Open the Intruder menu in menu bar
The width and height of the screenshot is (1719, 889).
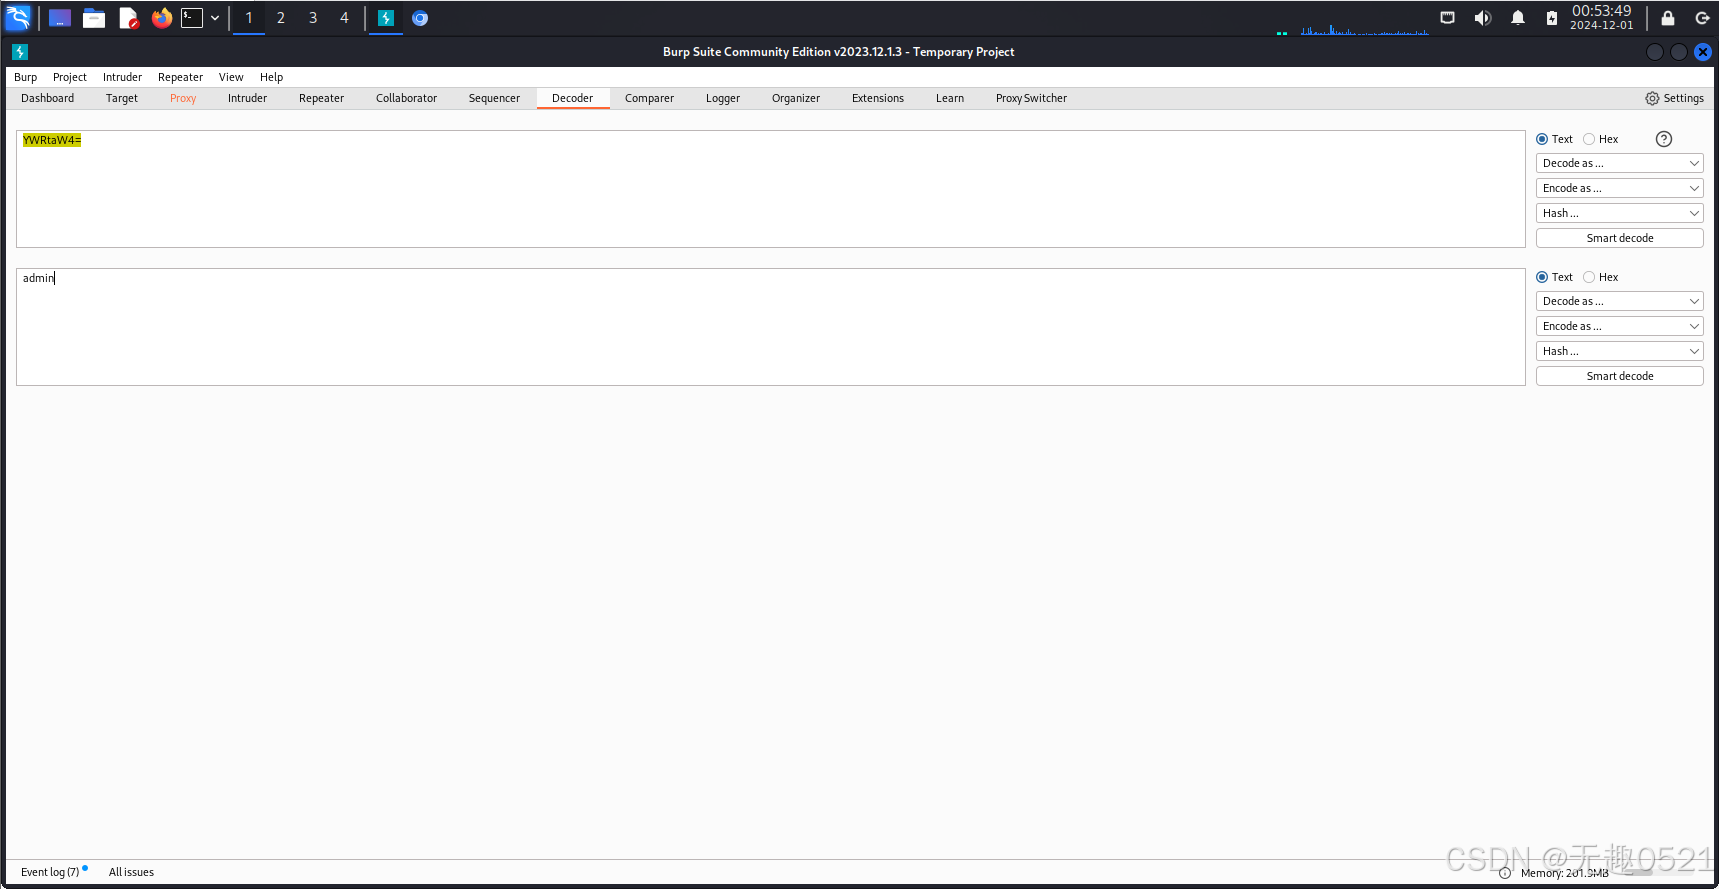tap(122, 77)
